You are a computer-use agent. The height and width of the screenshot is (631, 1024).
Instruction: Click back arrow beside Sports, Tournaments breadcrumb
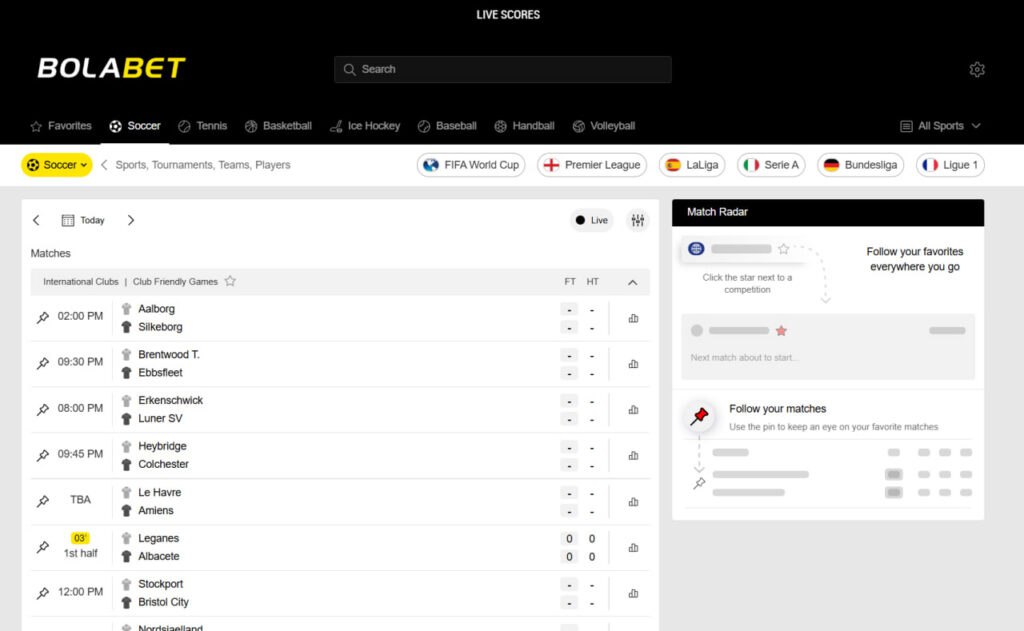(104, 165)
